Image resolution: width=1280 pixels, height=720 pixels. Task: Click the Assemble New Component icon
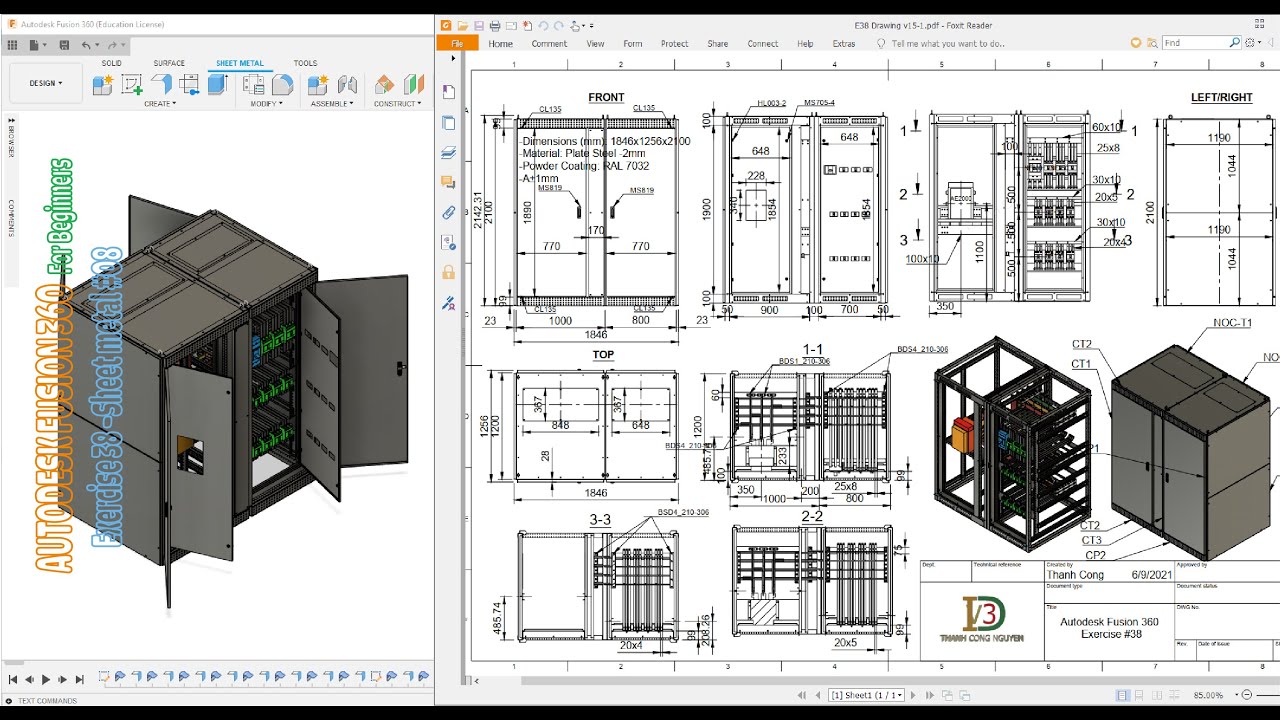318,85
